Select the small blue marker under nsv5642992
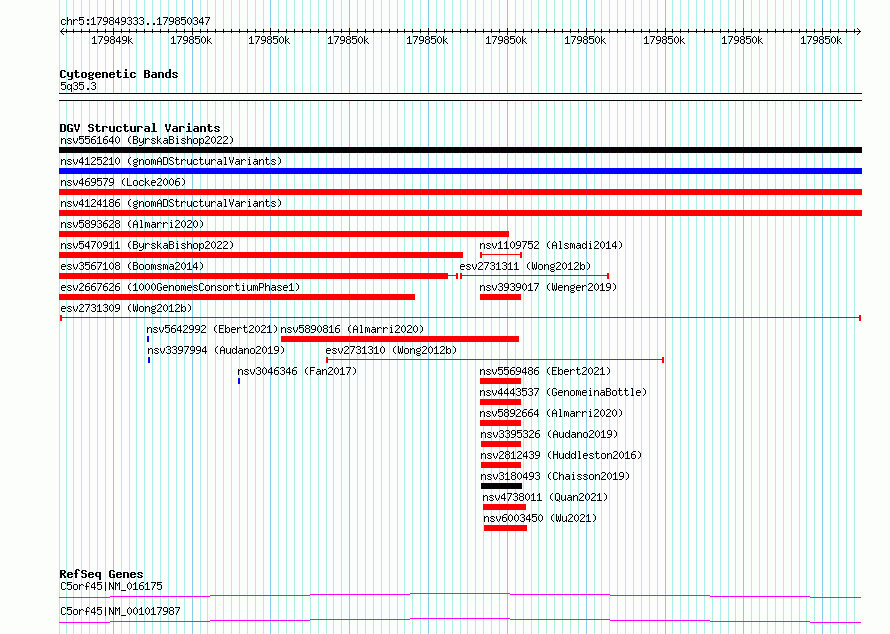 coord(148,339)
